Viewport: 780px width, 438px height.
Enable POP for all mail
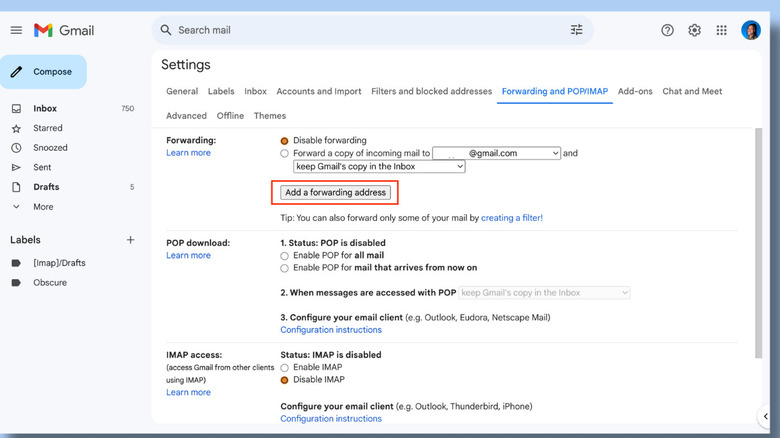click(x=285, y=256)
